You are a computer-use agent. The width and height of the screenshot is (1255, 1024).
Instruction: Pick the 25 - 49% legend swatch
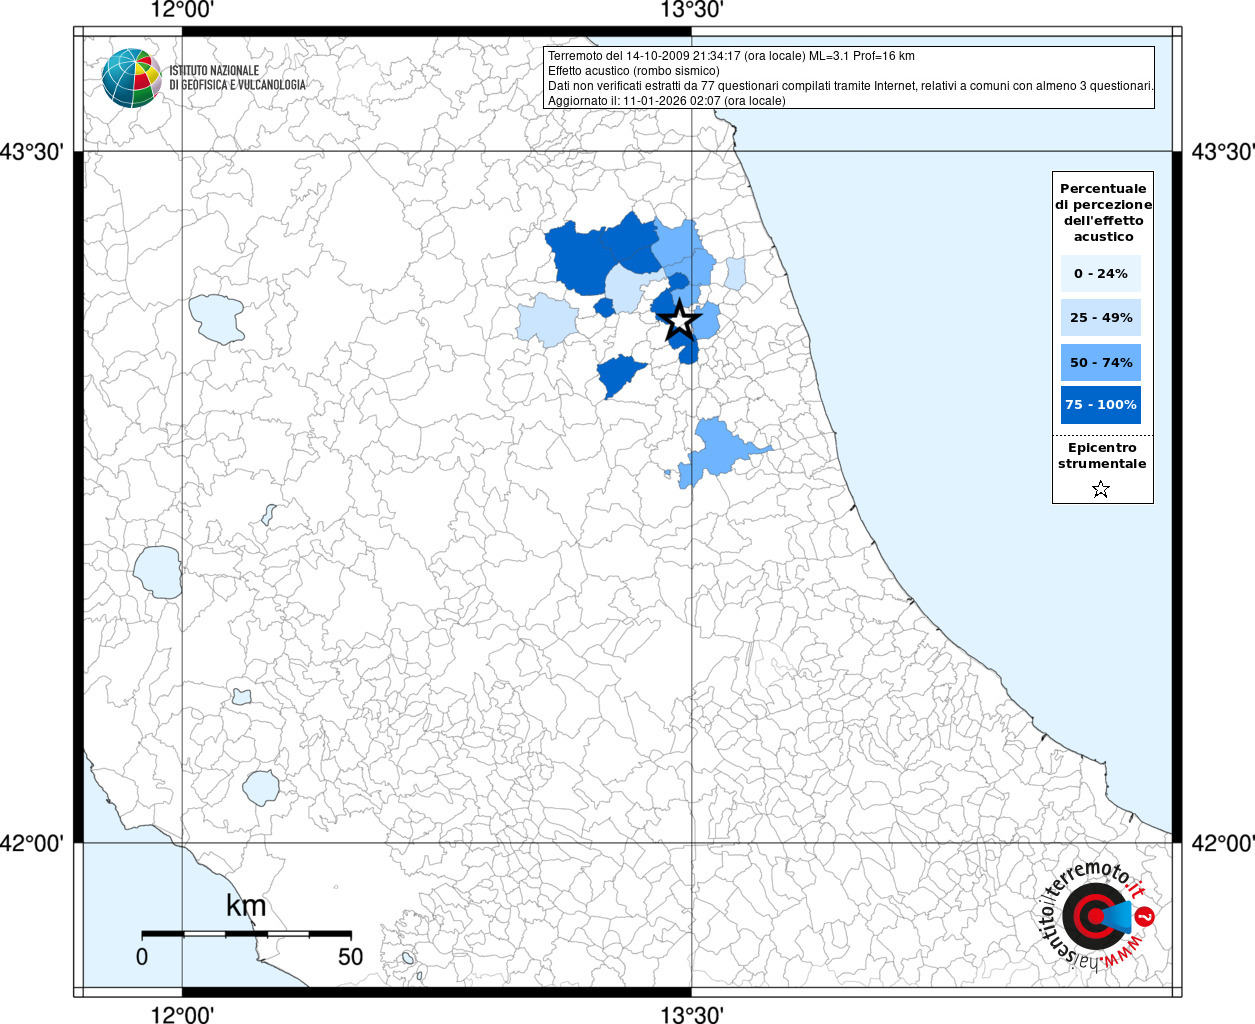[1100, 318]
